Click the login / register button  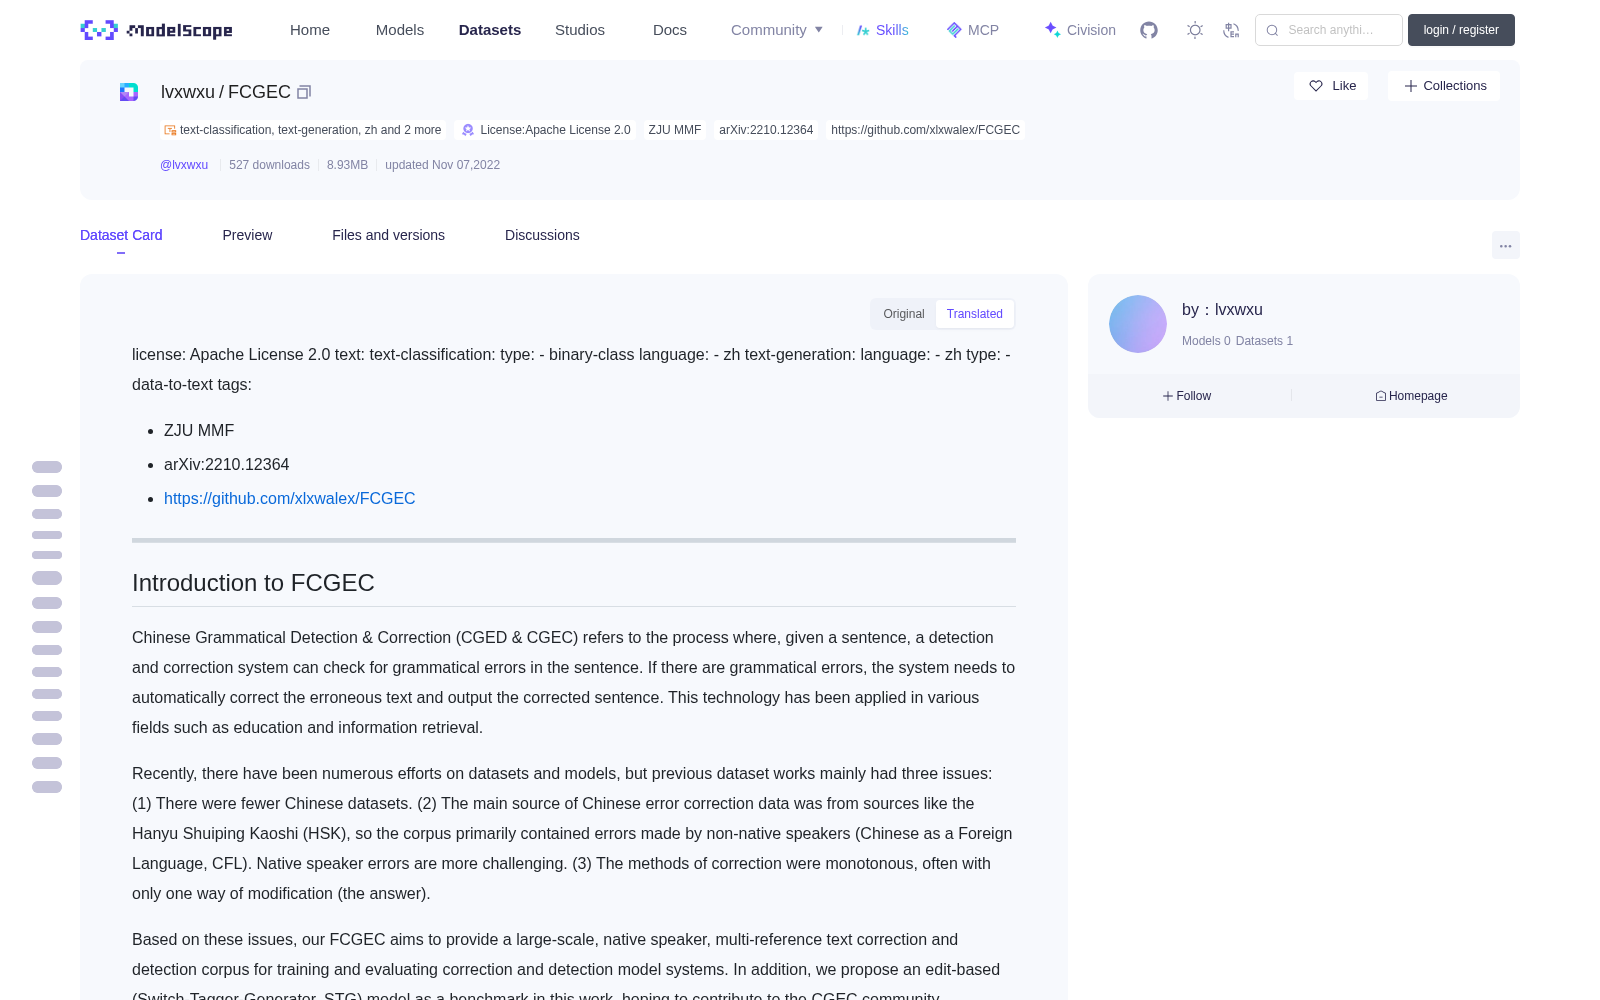pos(1461,30)
